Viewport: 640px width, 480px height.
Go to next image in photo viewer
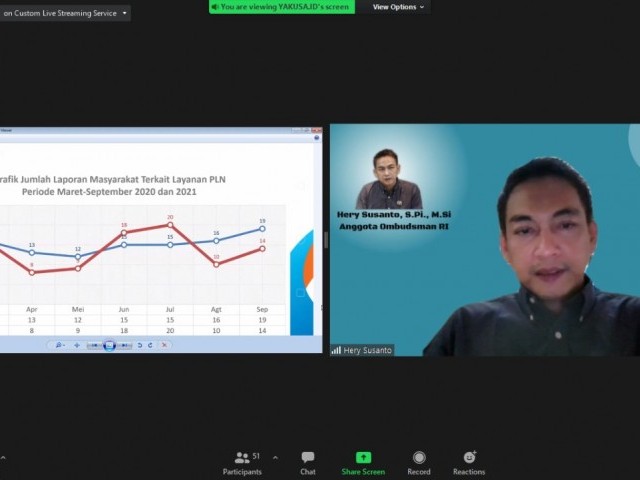124,345
